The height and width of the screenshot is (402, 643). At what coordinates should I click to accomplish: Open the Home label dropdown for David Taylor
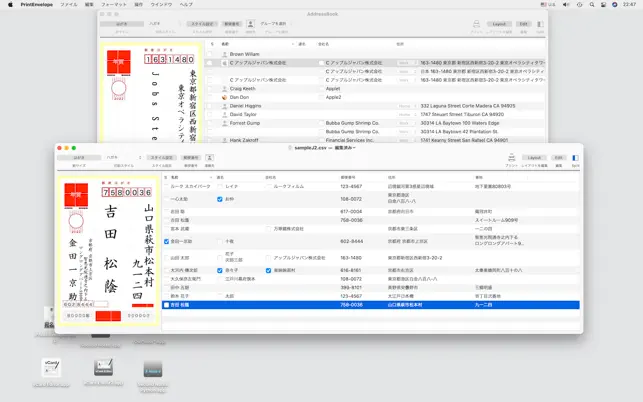point(406,114)
